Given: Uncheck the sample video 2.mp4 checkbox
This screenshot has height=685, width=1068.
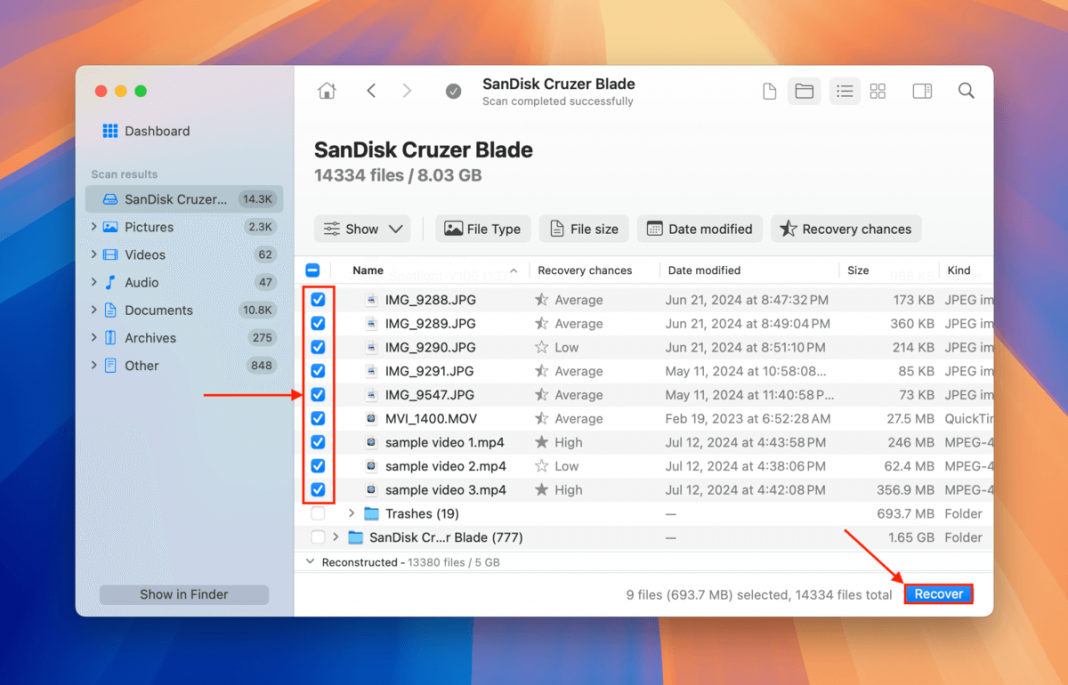Looking at the screenshot, I should click(x=318, y=466).
